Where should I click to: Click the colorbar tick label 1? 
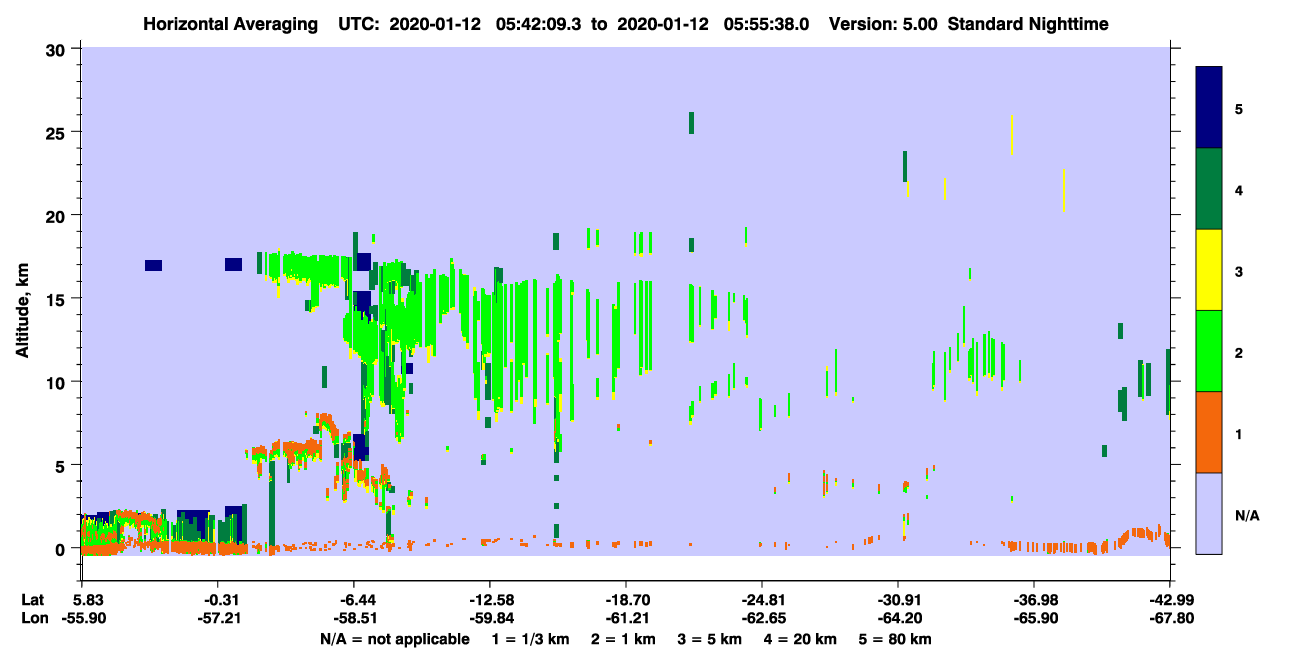click(1239, 433)
